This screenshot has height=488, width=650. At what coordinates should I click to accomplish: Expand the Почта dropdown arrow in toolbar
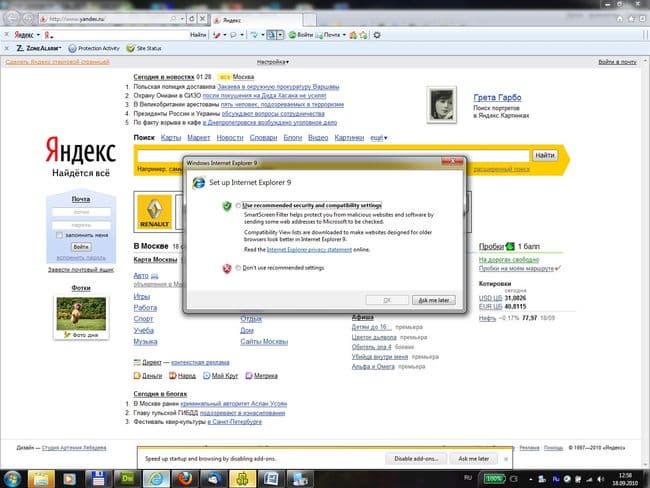coord(344,35)
